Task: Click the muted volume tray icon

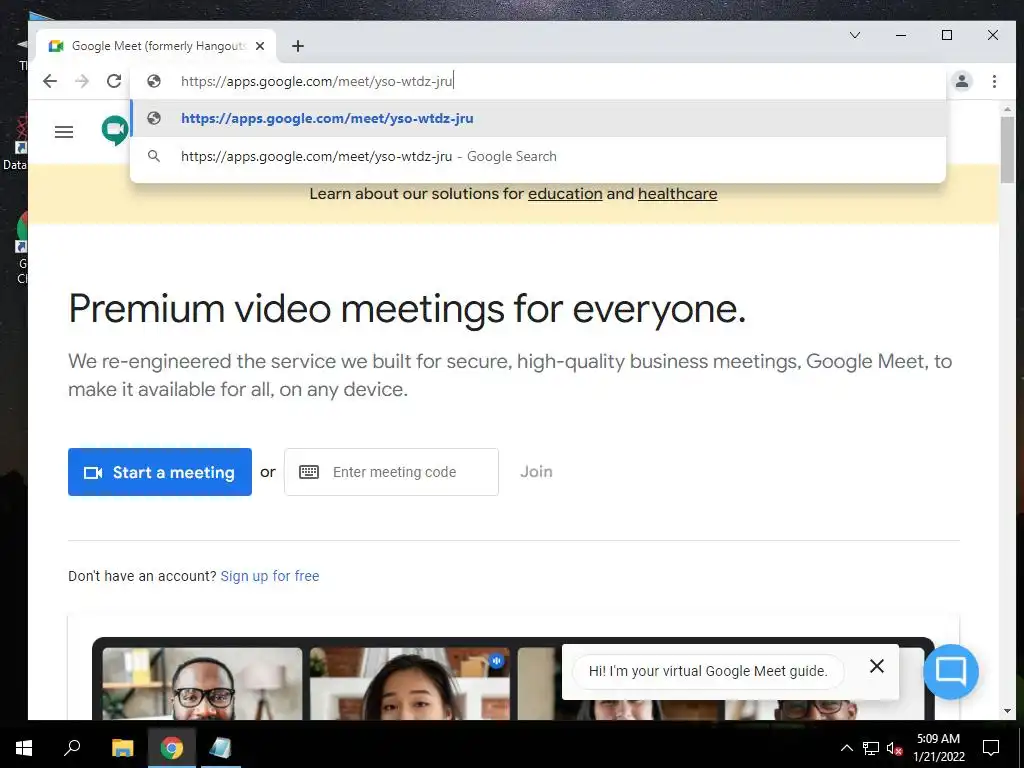Action: (894, 748)
